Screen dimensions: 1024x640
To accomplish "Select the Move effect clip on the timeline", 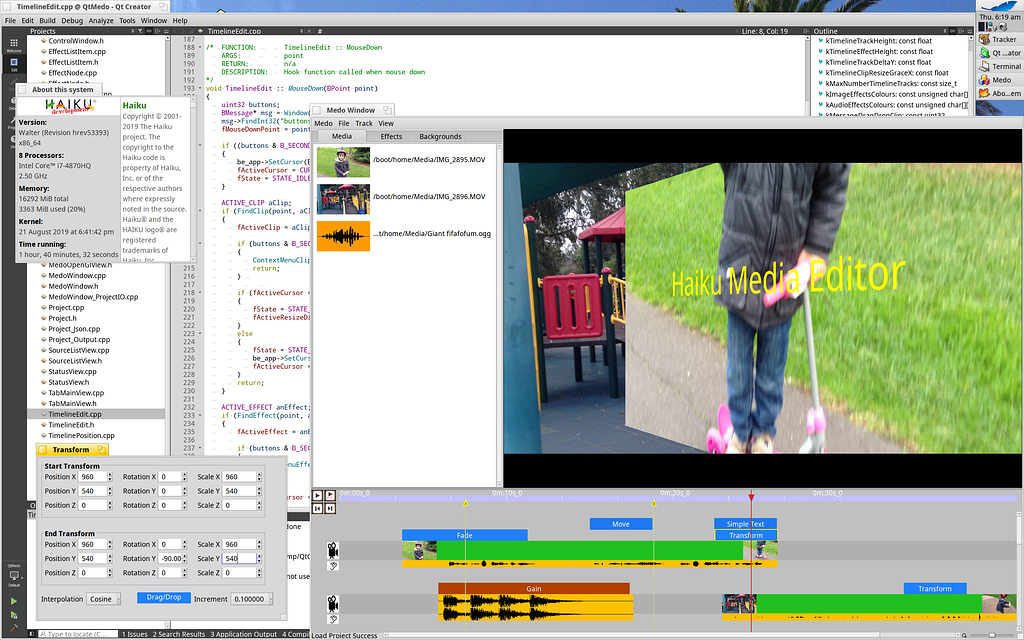I will tap(620, 524).
